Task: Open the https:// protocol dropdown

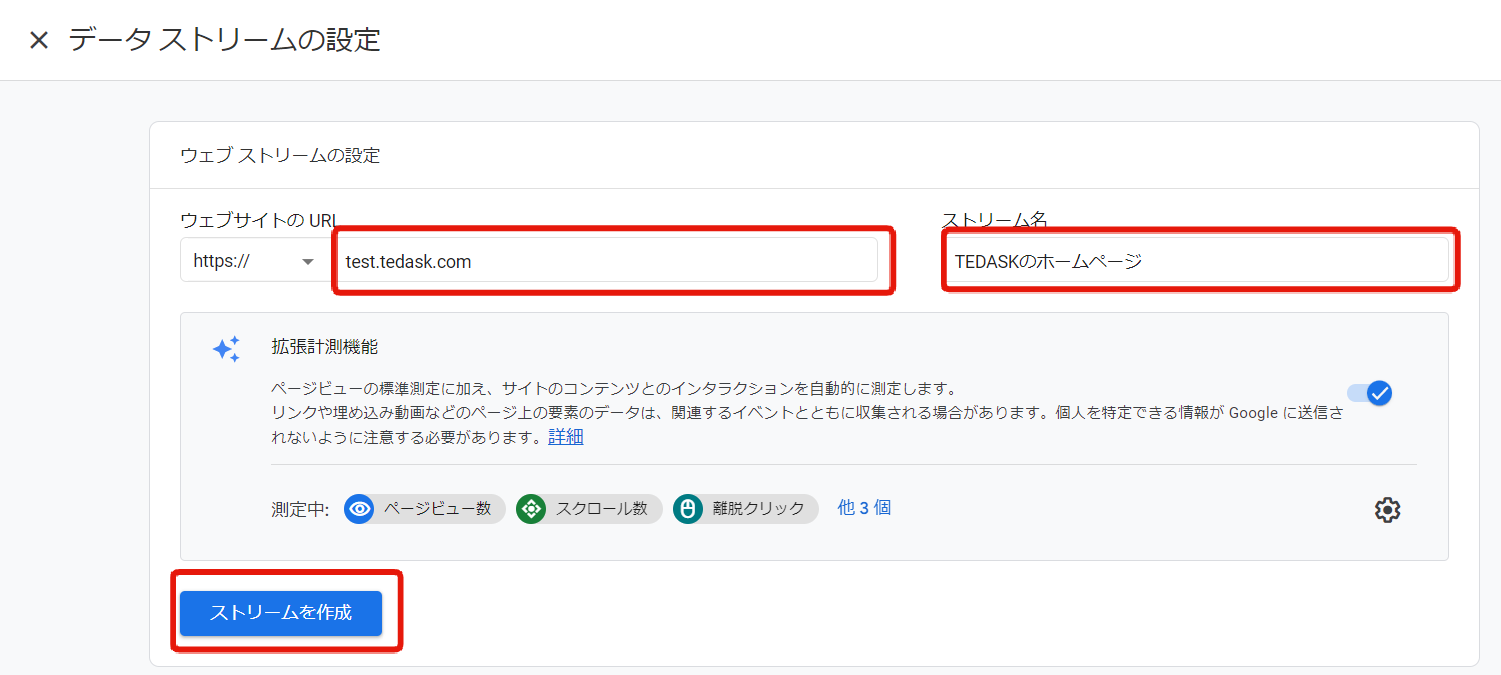Action: 253,261
